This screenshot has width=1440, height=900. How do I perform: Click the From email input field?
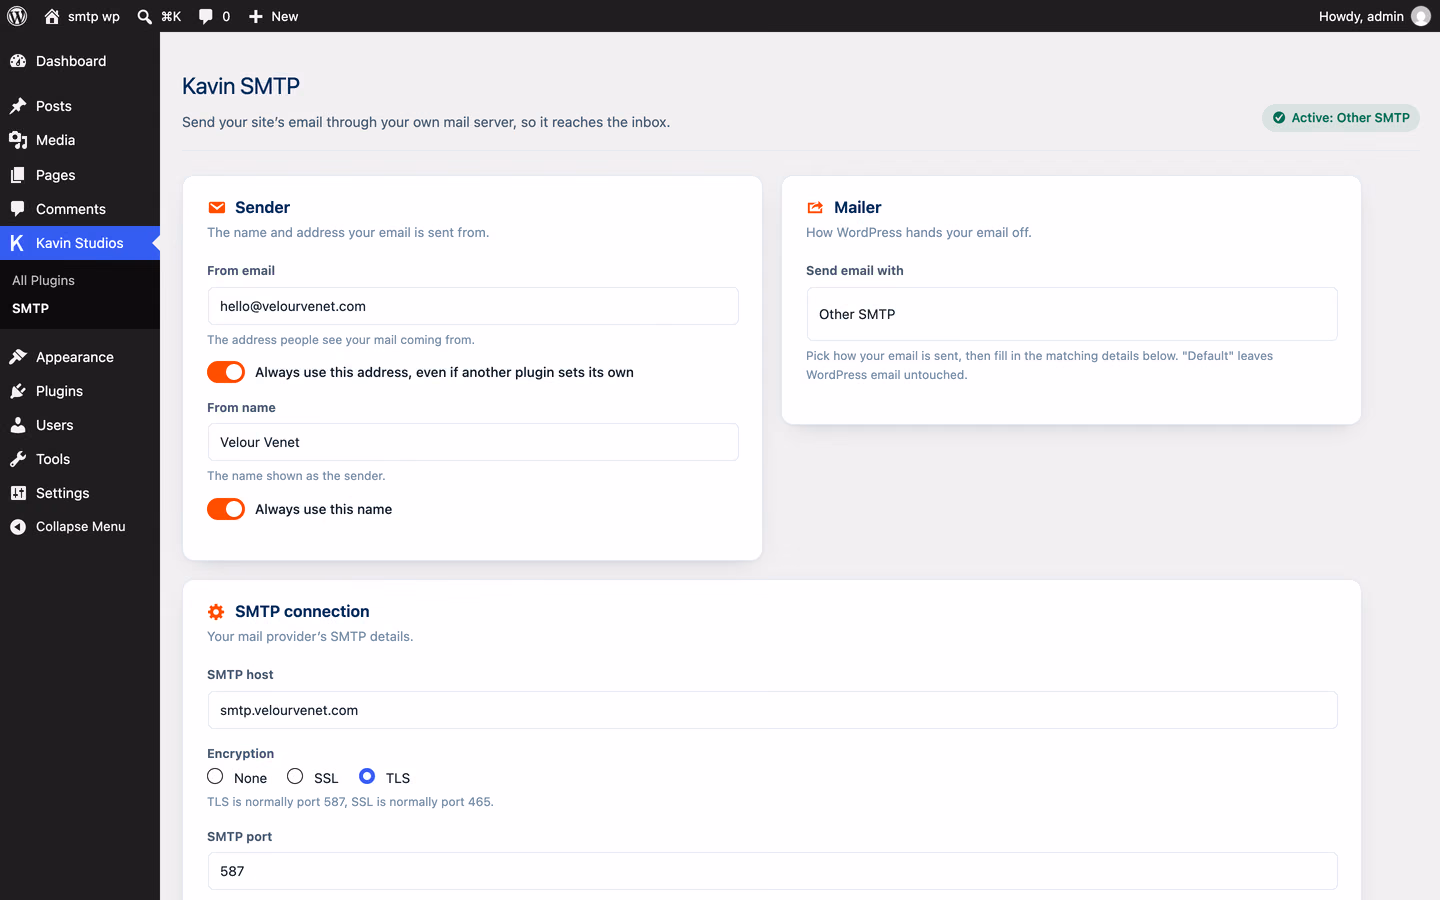[x=473, y=306]
